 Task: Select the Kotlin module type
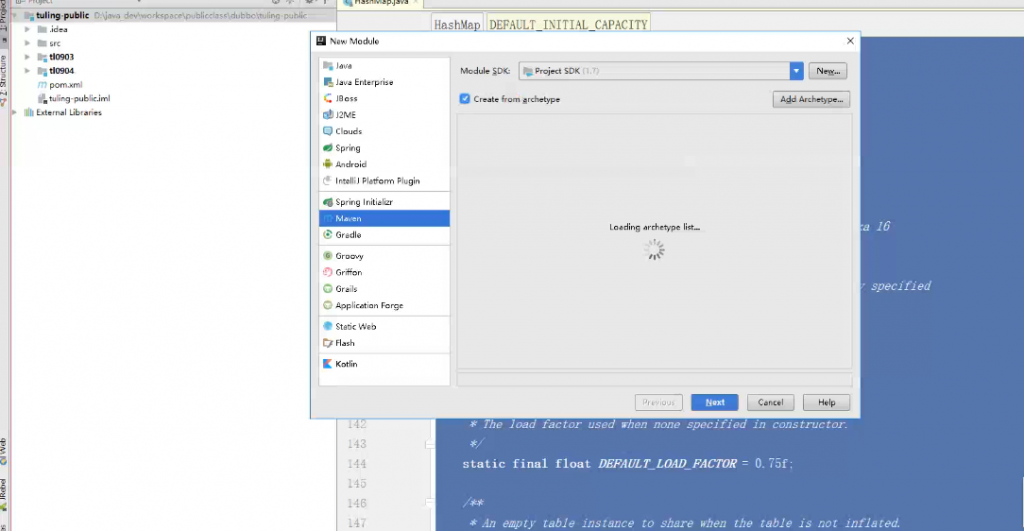(384, 364)
